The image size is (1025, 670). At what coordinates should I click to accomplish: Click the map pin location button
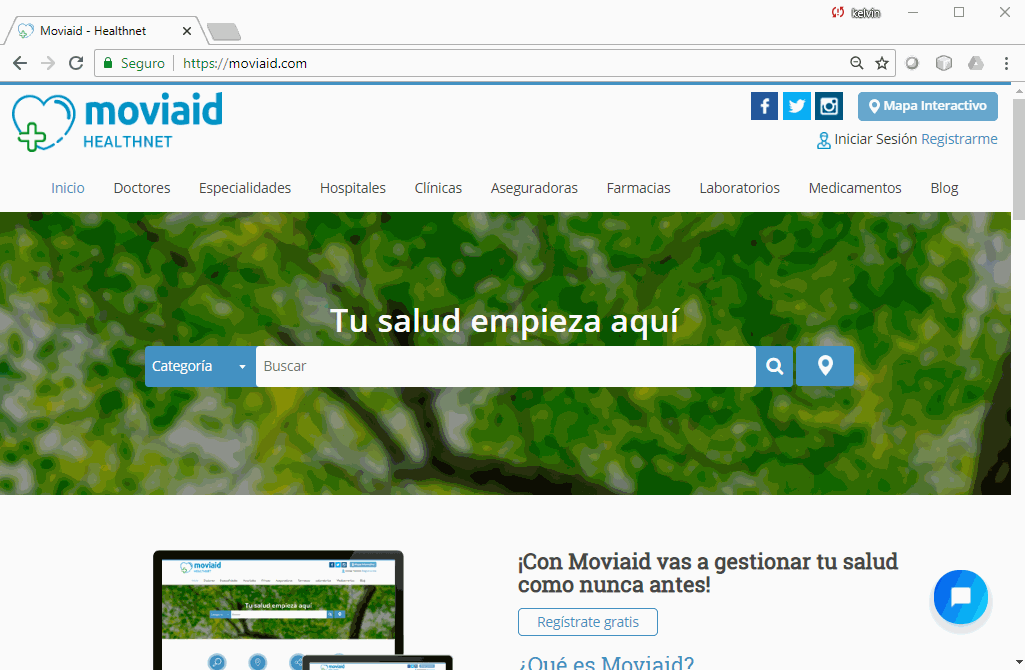point(825,366)
